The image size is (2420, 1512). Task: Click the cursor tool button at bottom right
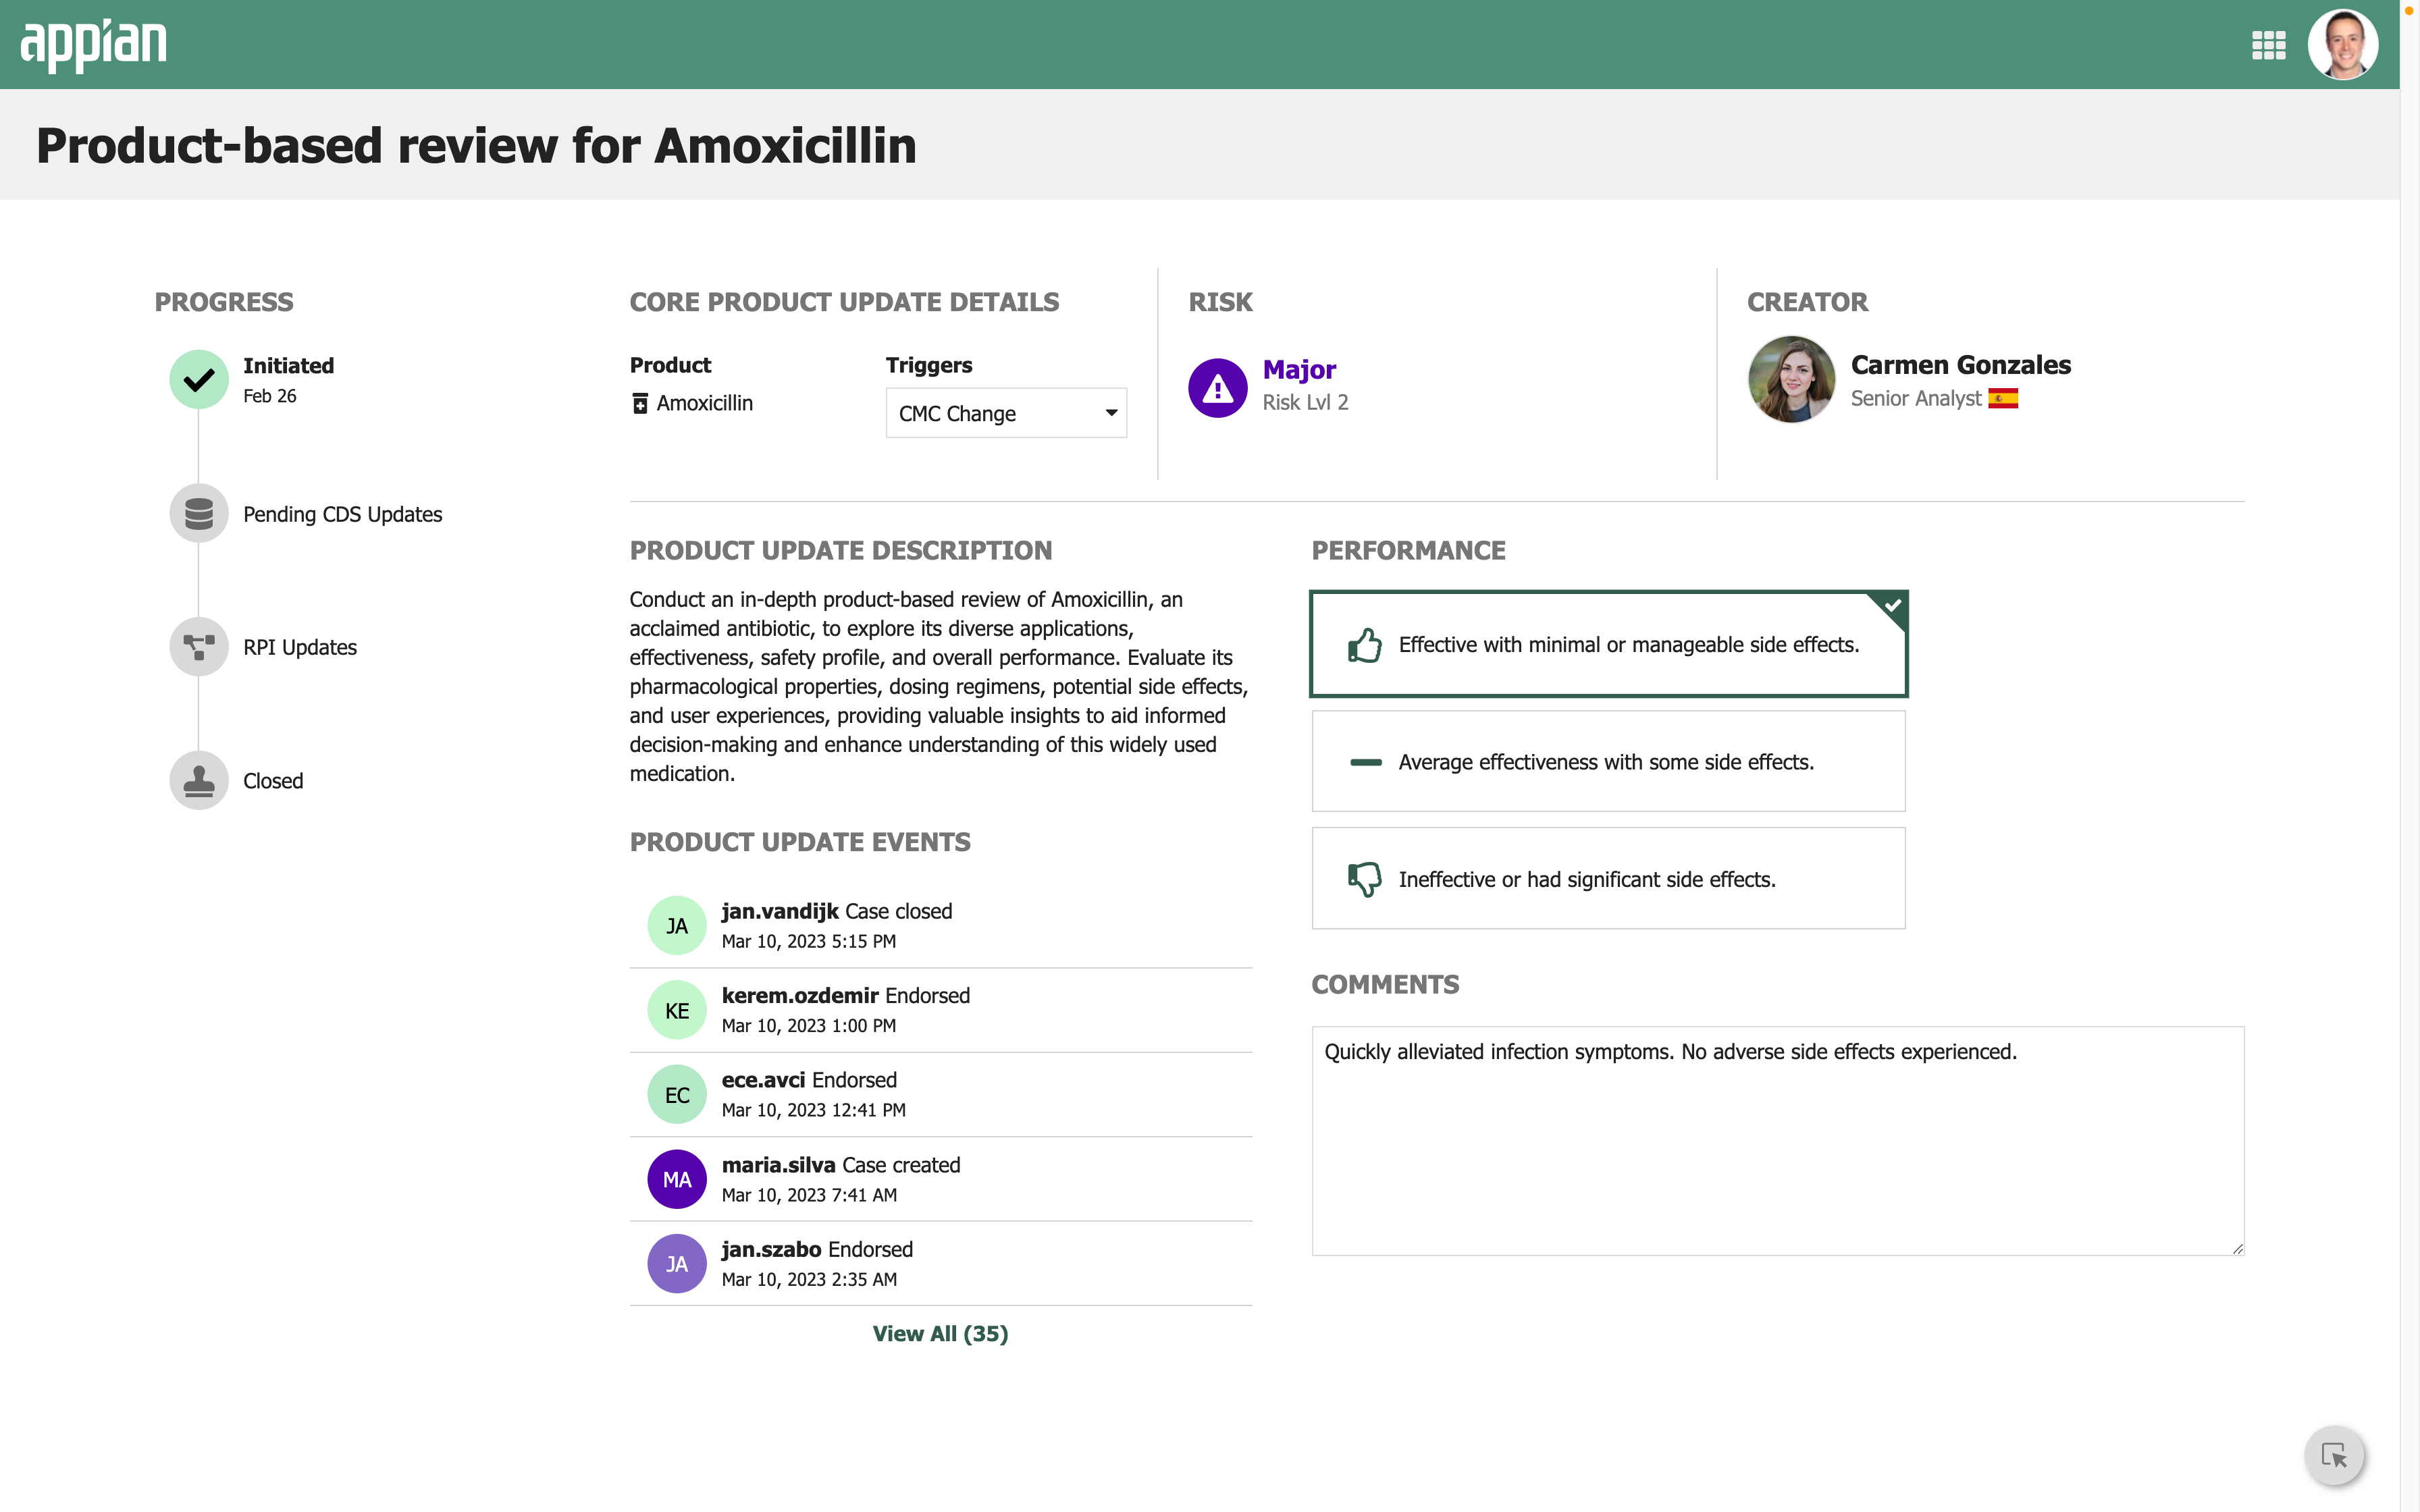[x=2334, y=1455]
